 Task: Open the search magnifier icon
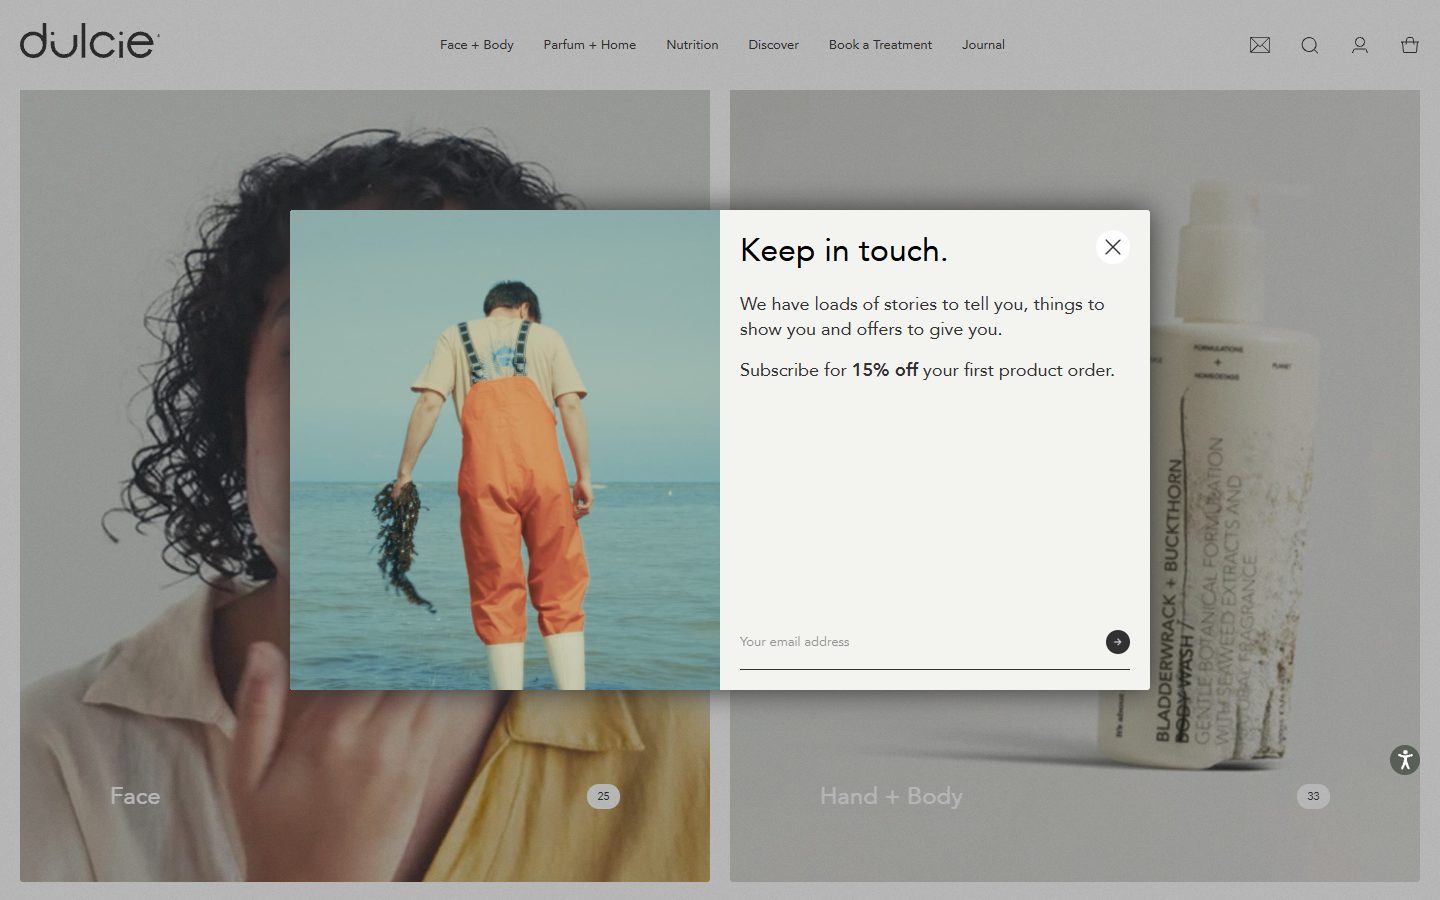pos(1310,45)
